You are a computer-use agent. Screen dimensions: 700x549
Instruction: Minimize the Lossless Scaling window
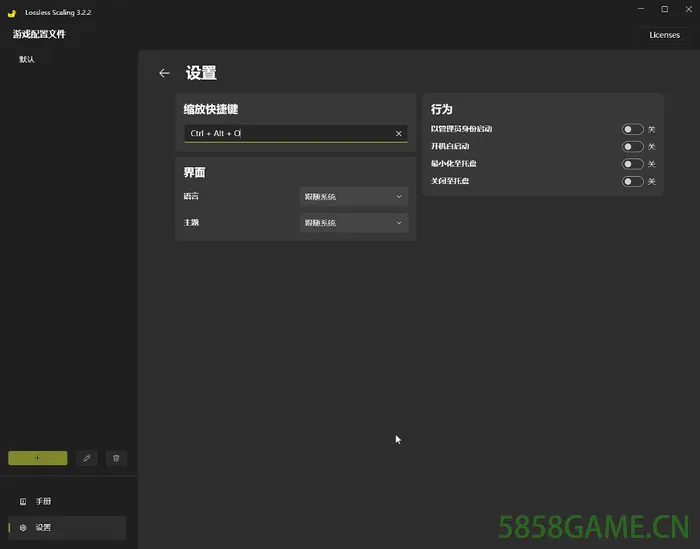click(x=641, y=9)
